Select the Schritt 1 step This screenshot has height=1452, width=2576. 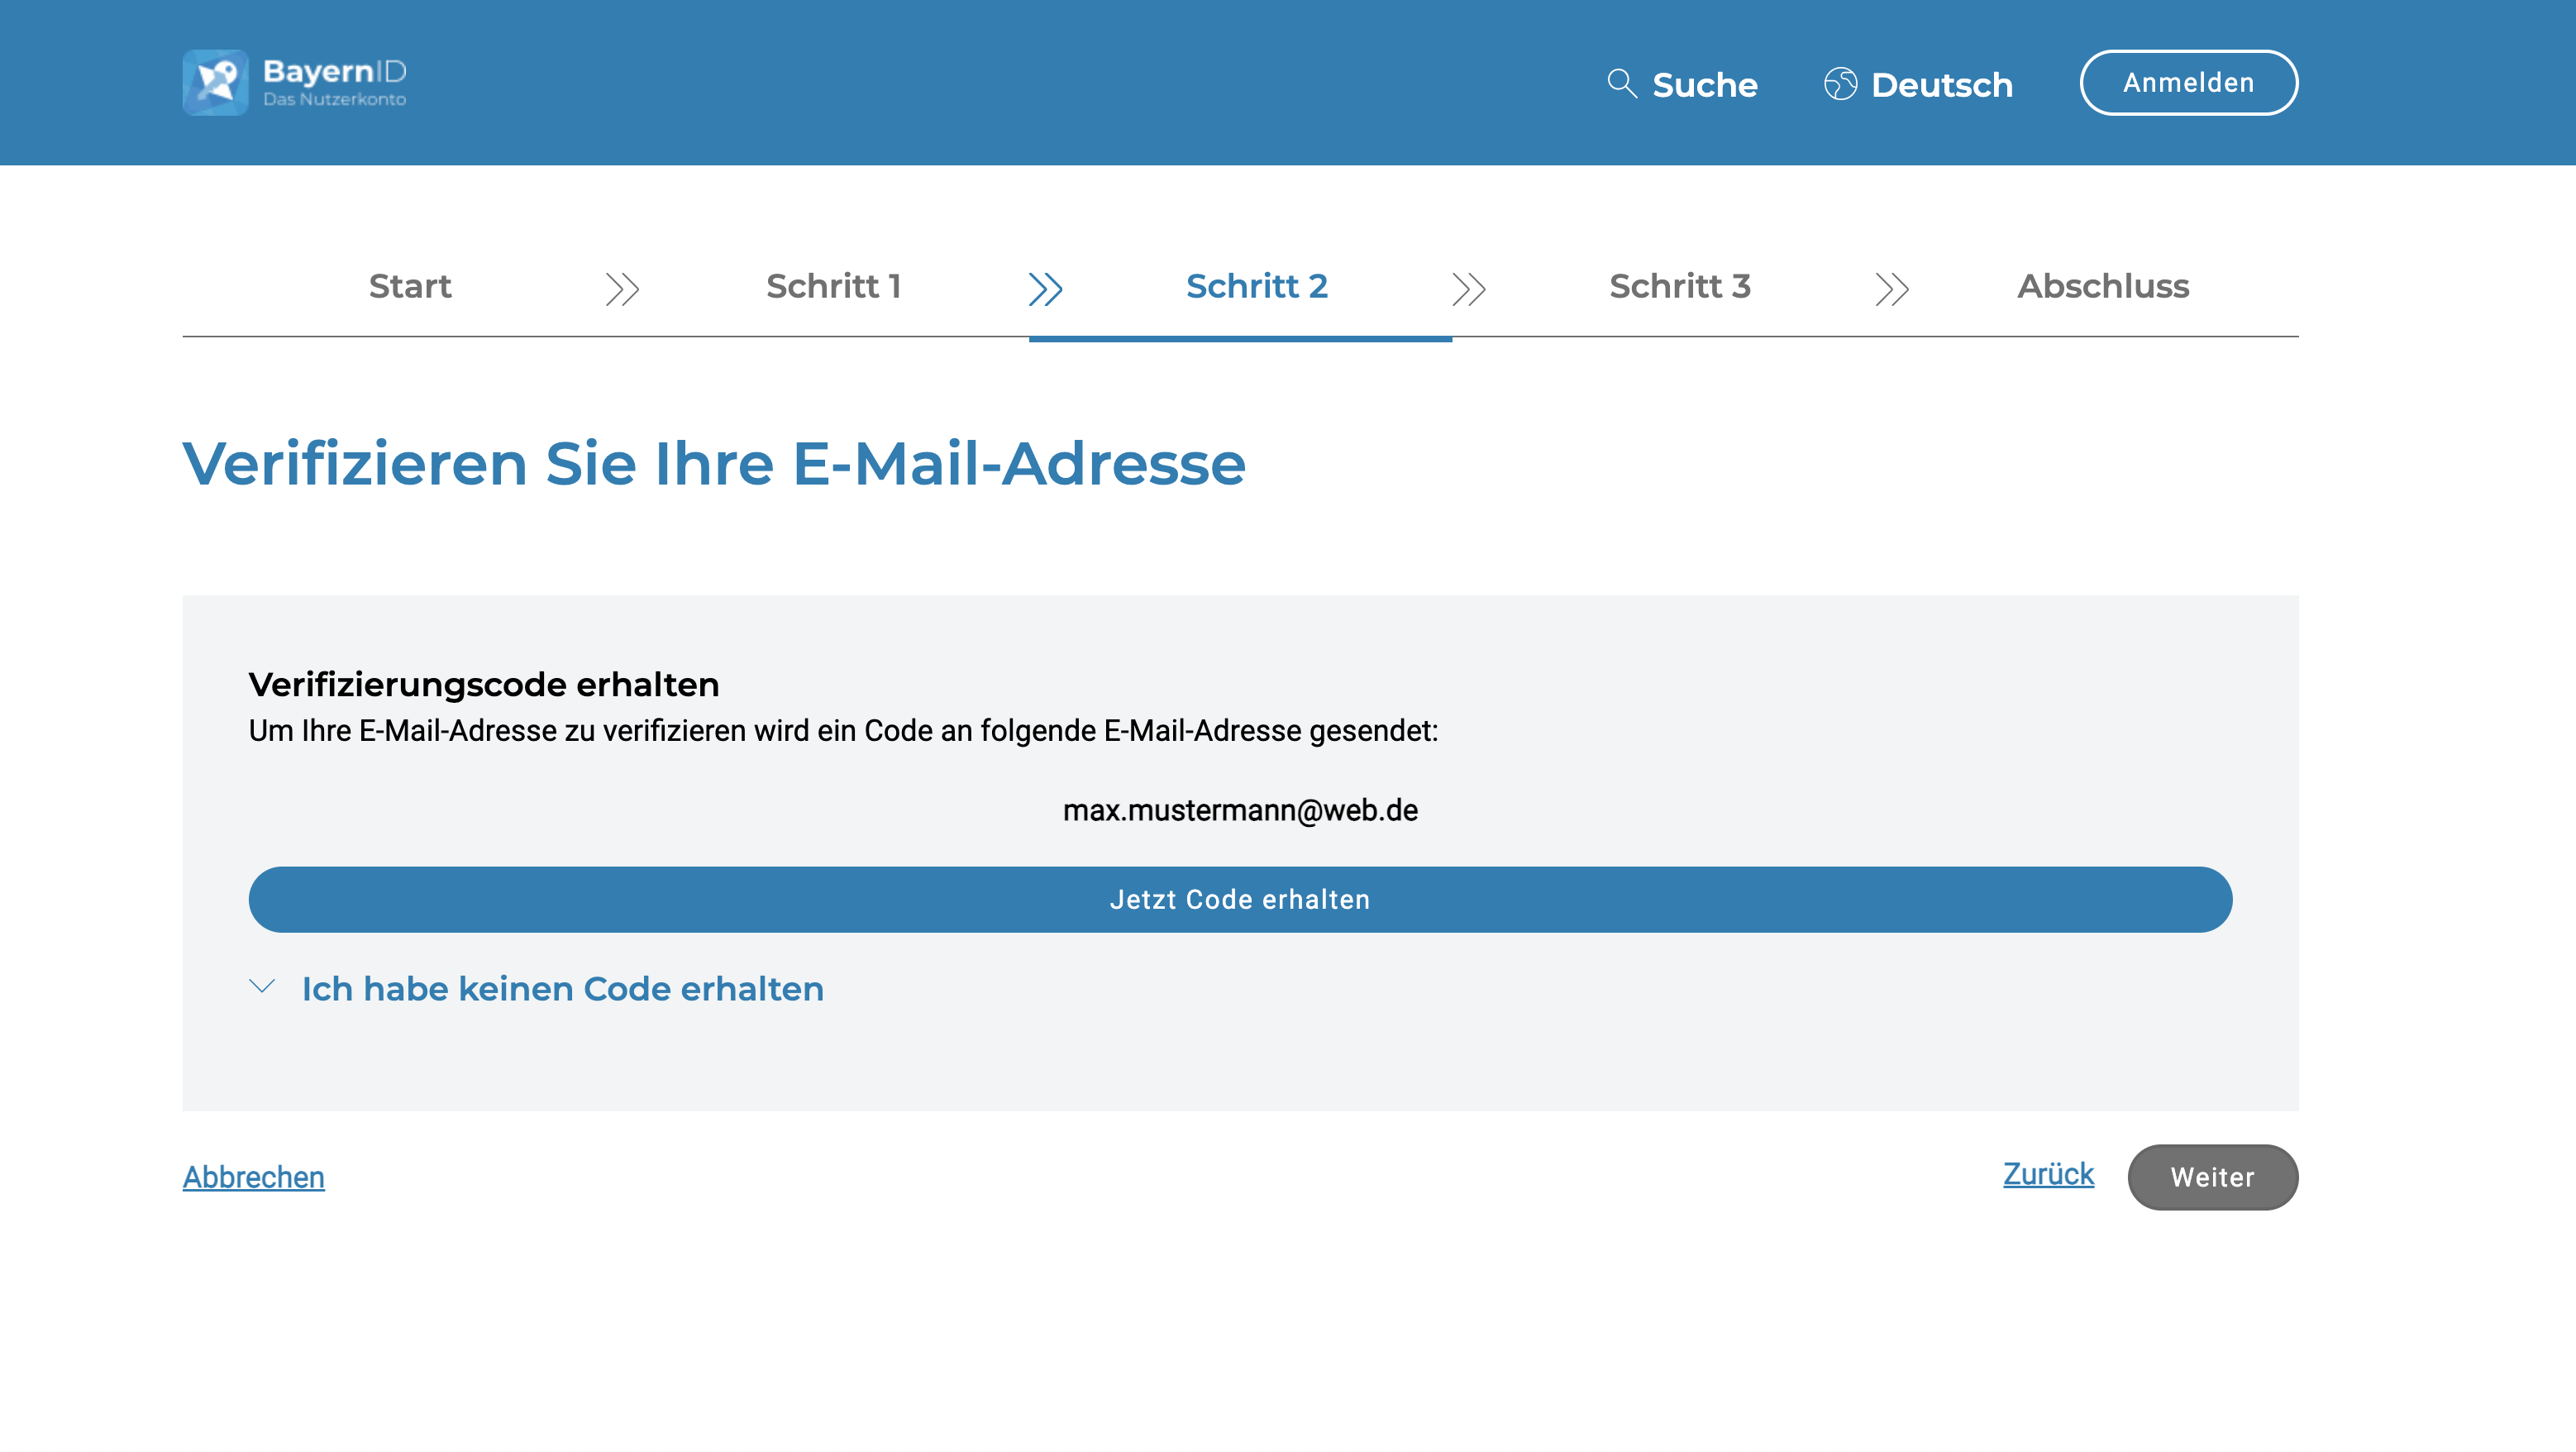coord(834,286)
